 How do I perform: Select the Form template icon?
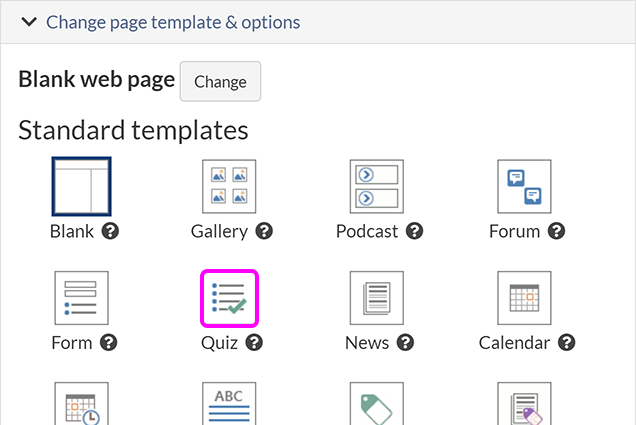(x=81, y=298)
